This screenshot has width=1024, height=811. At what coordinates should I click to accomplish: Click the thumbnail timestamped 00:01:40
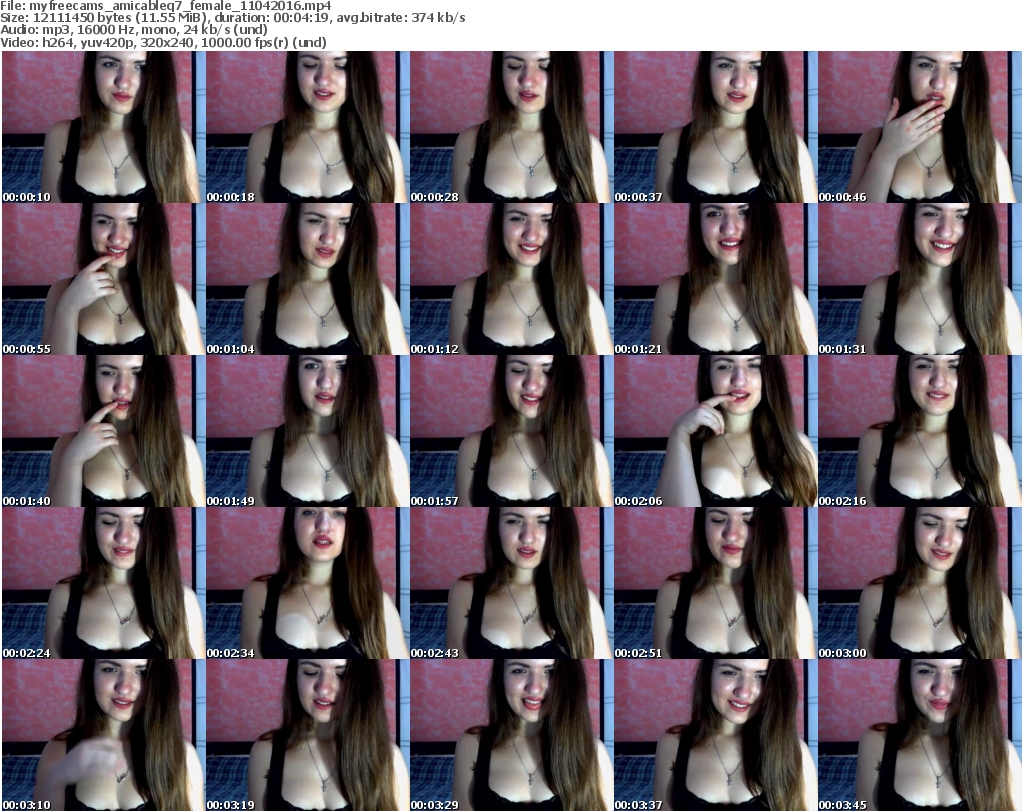pyautogui.click(x=103, y=431)
